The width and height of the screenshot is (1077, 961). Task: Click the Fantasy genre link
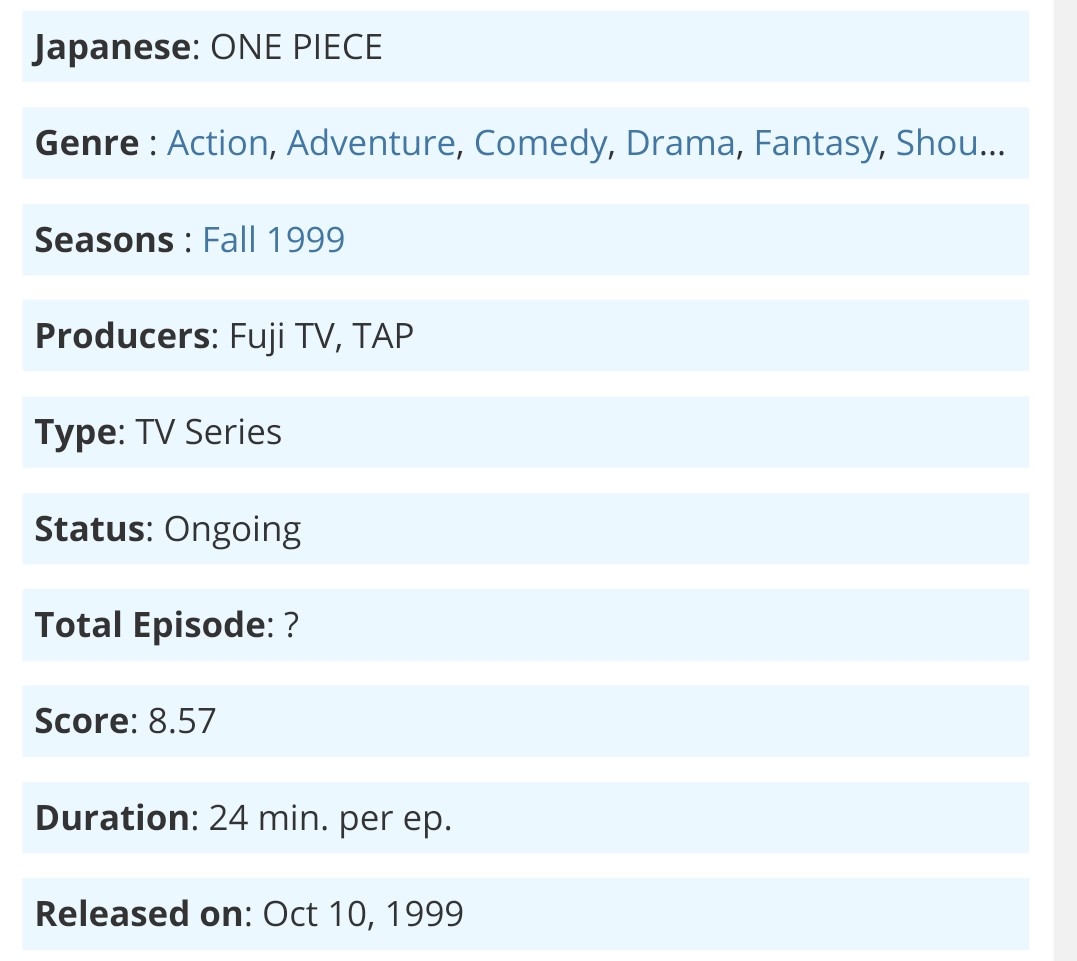click(815, 143)
